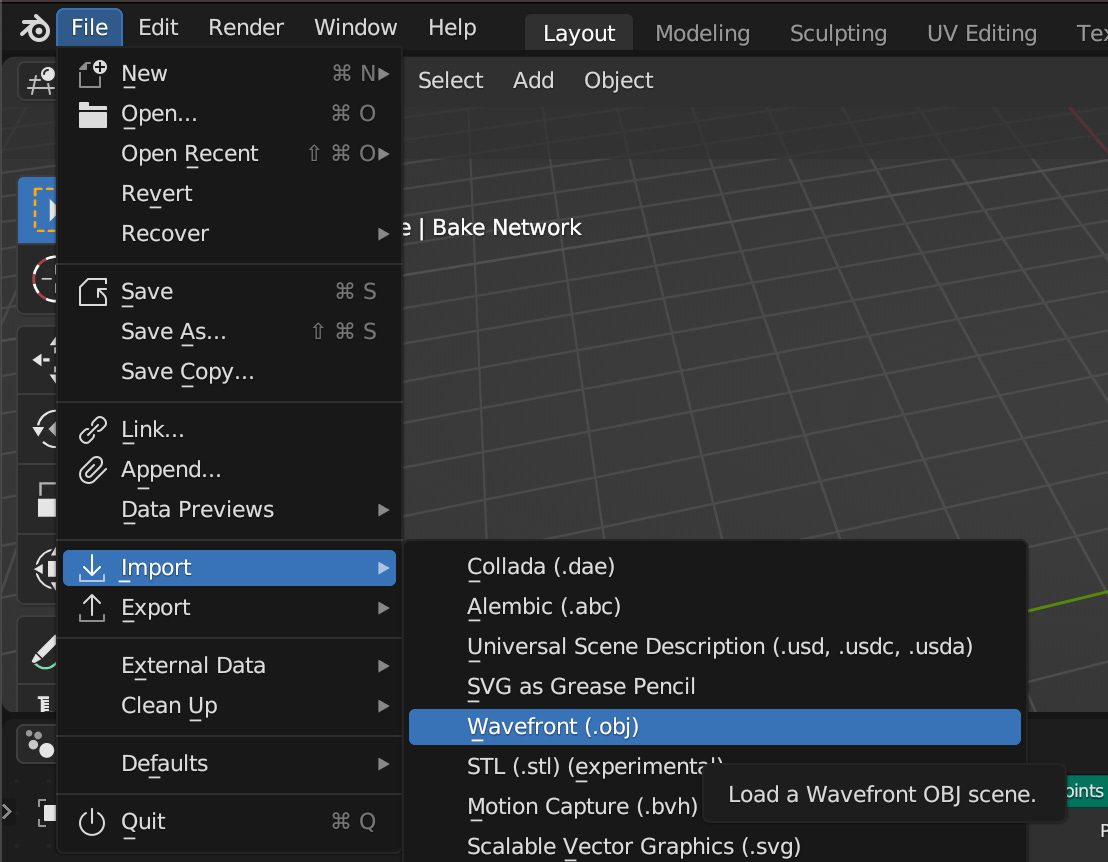Select Import in the File menu
This screenshot has width=1108, height=862.
pos(229,568)
